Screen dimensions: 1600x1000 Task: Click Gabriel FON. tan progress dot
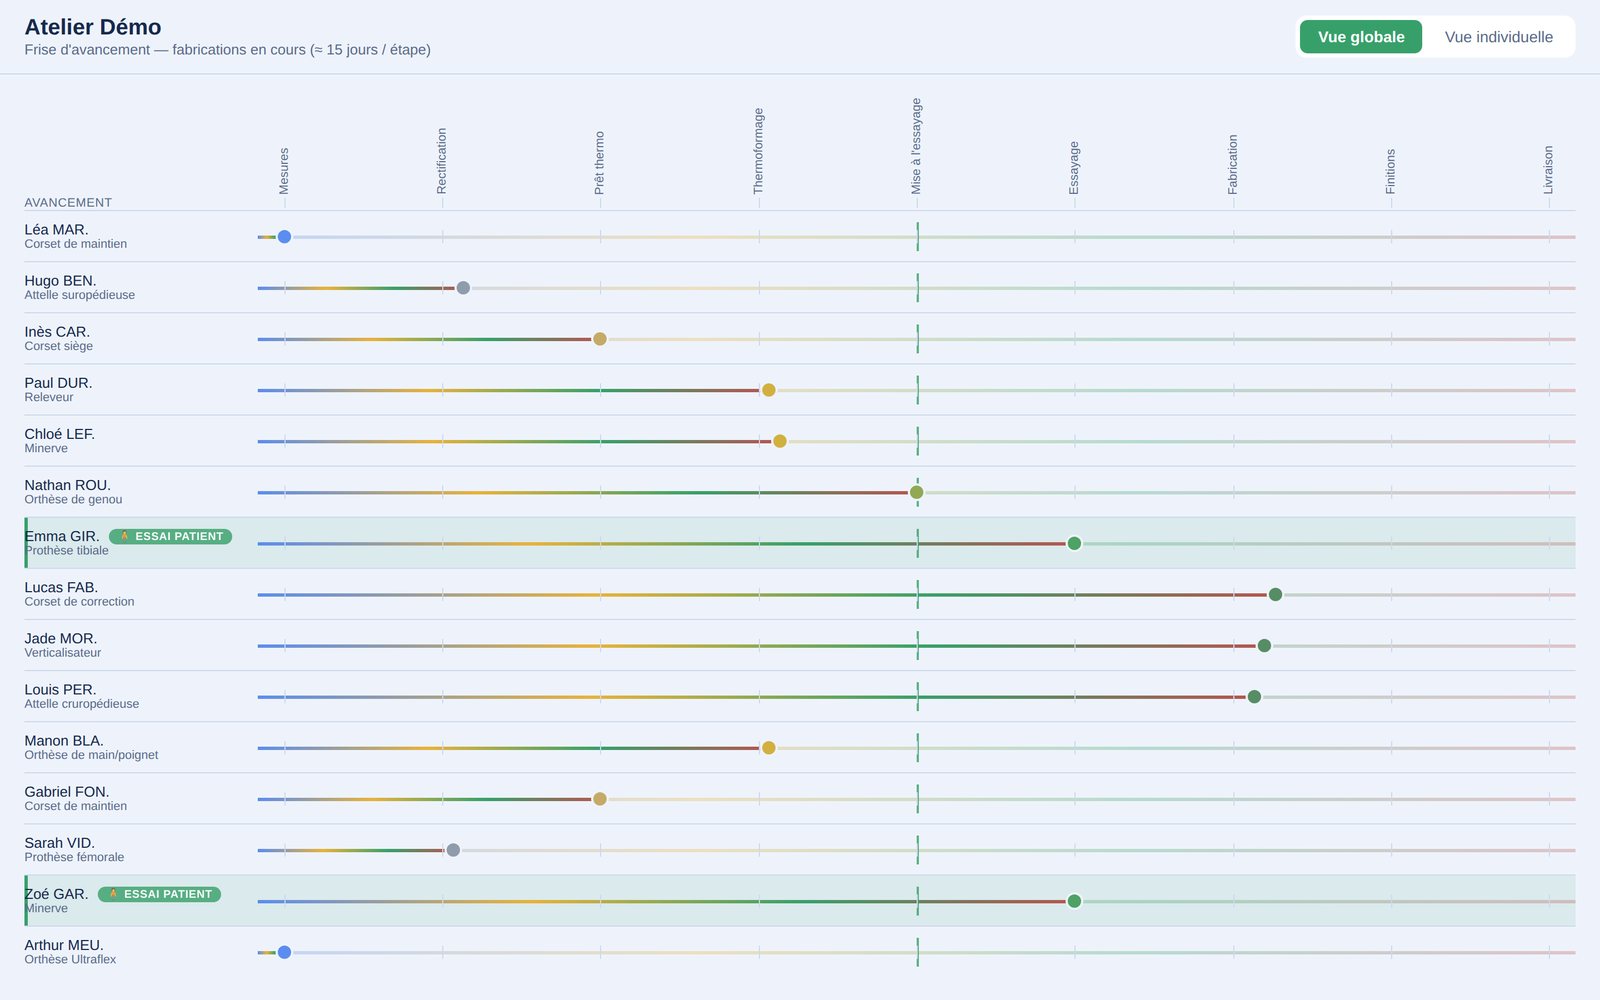[x=600, y=799]
